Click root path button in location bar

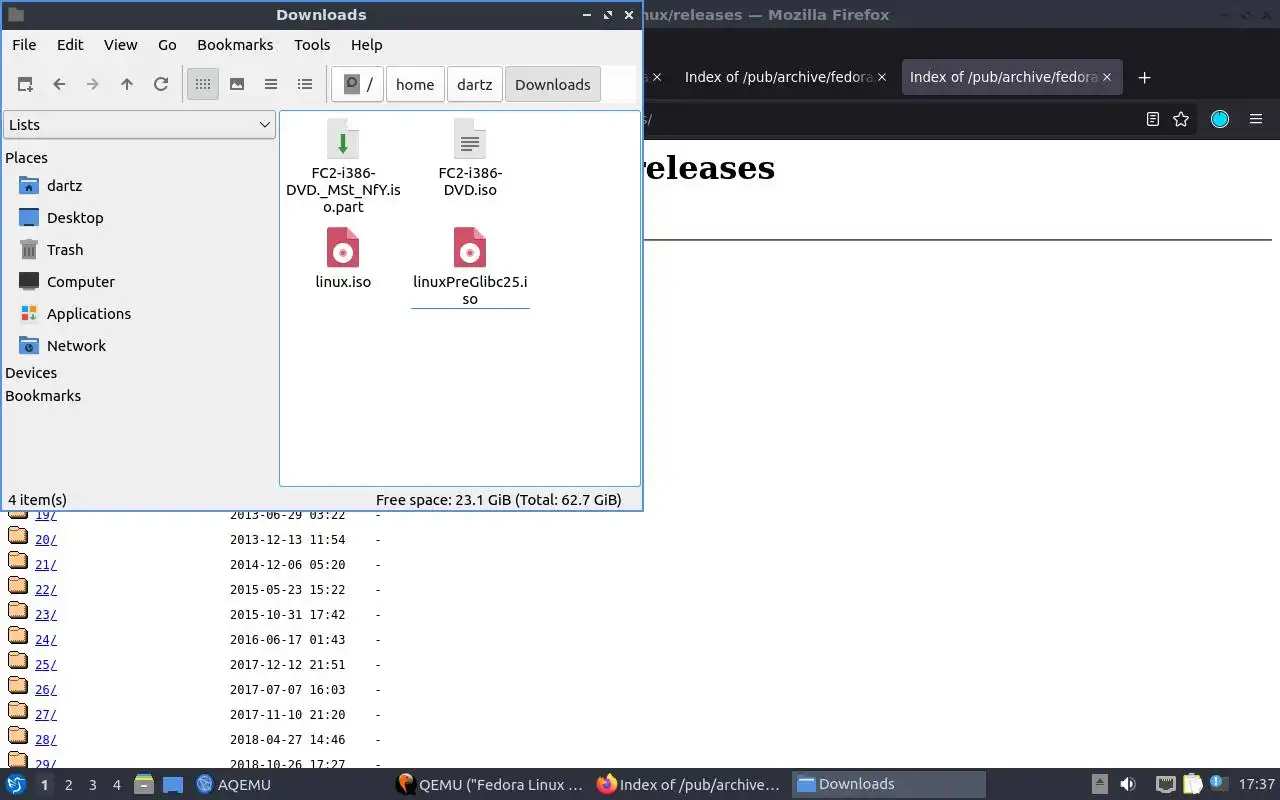358,85
